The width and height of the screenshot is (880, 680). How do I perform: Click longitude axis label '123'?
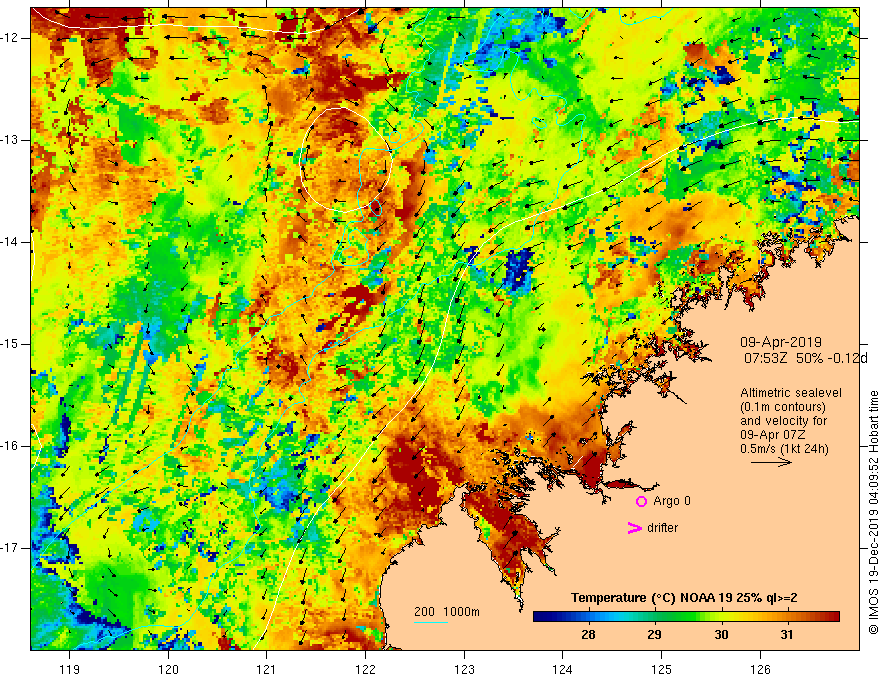[x=464, y=669]
